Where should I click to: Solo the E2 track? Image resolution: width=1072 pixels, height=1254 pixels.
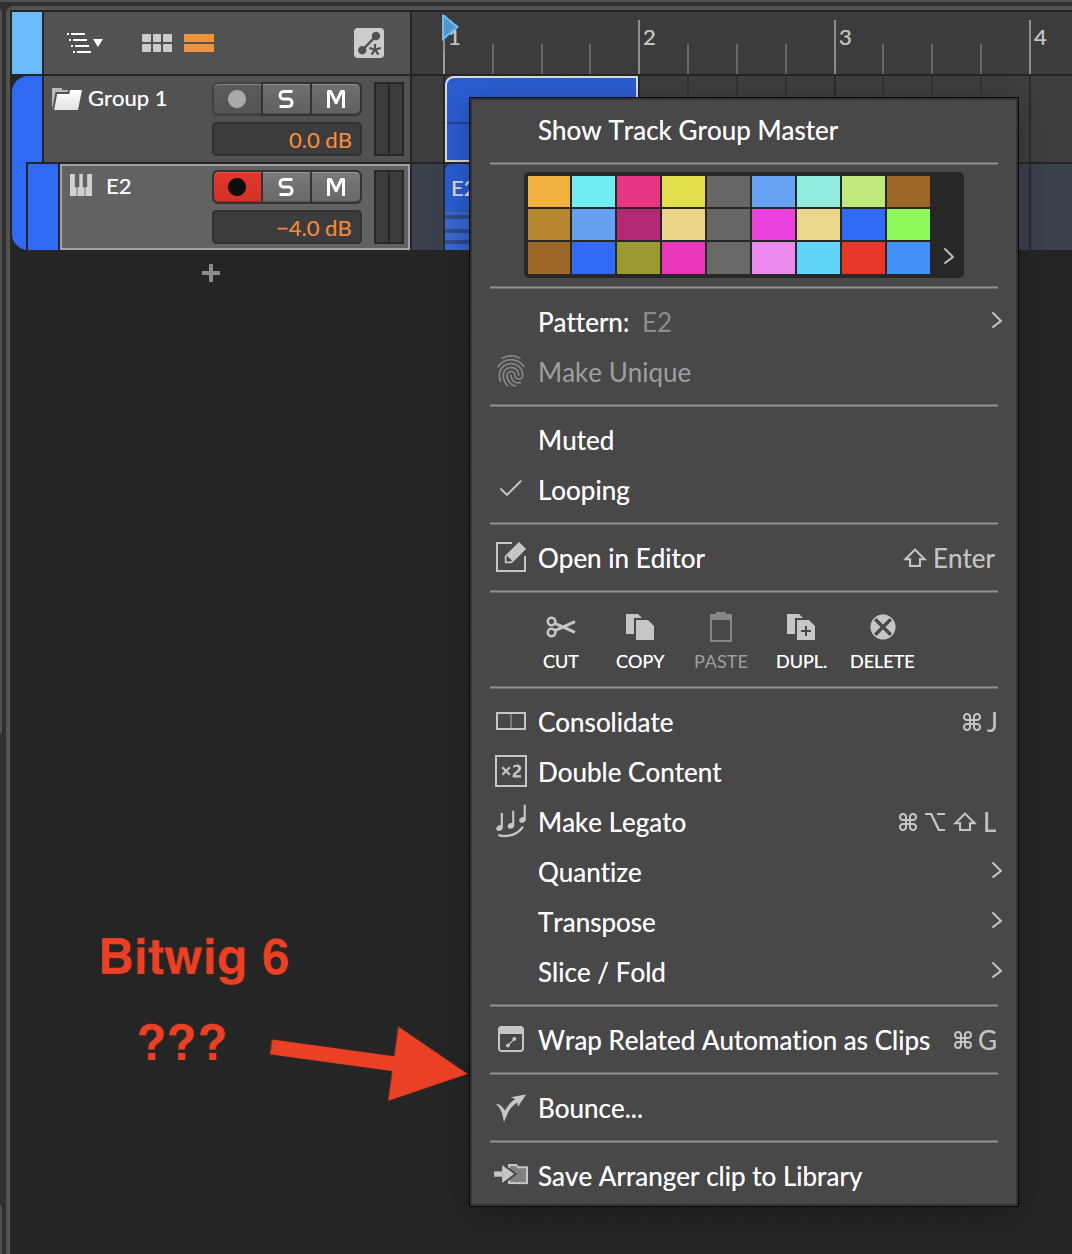286,187
